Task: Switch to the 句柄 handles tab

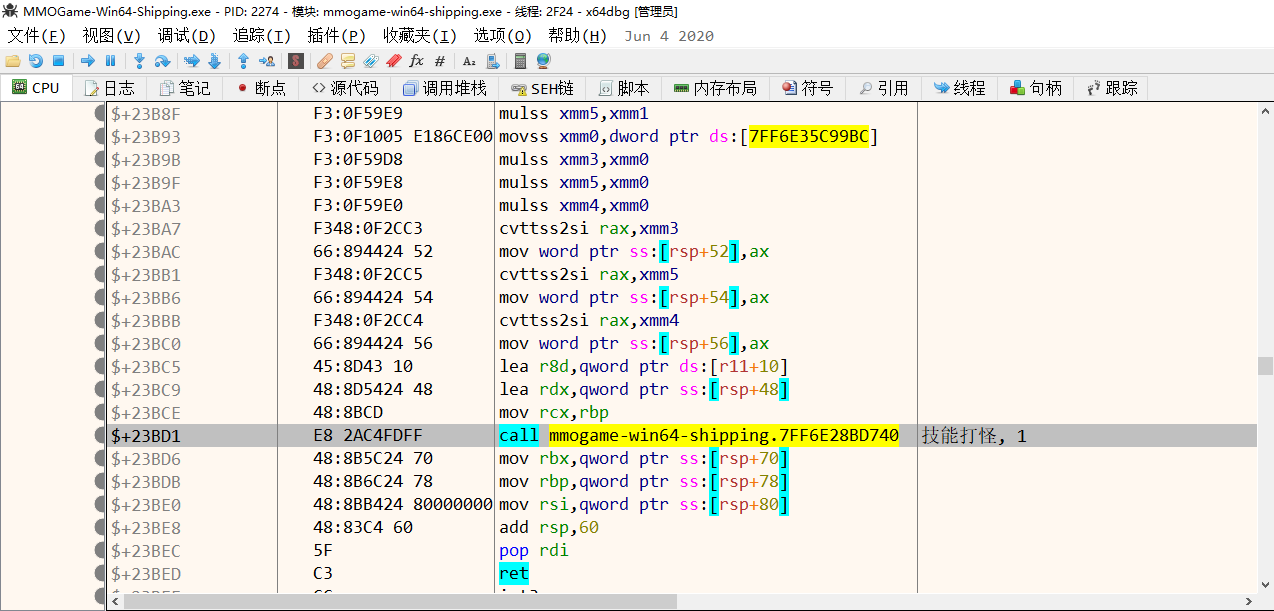Action: 1036,88
